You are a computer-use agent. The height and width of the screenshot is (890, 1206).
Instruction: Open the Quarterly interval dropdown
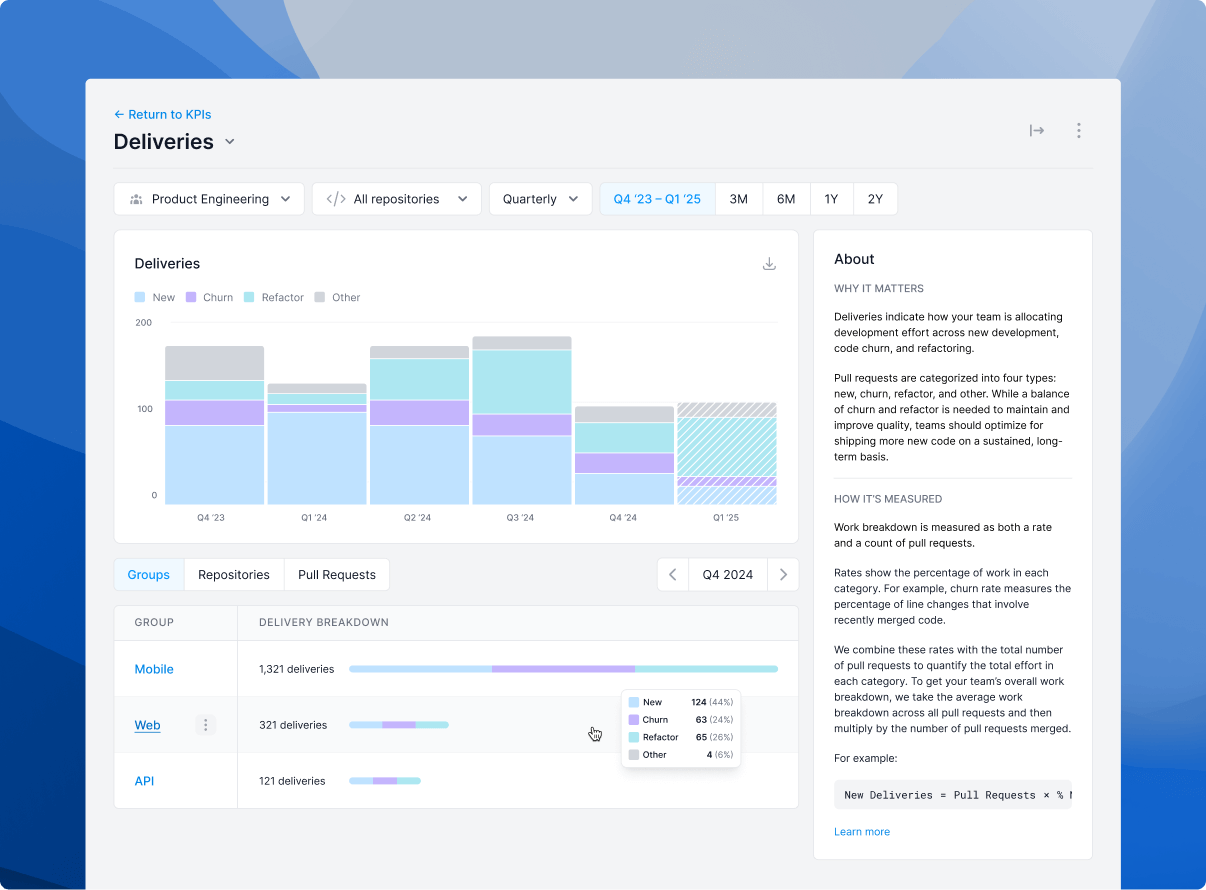click(540, 199)
